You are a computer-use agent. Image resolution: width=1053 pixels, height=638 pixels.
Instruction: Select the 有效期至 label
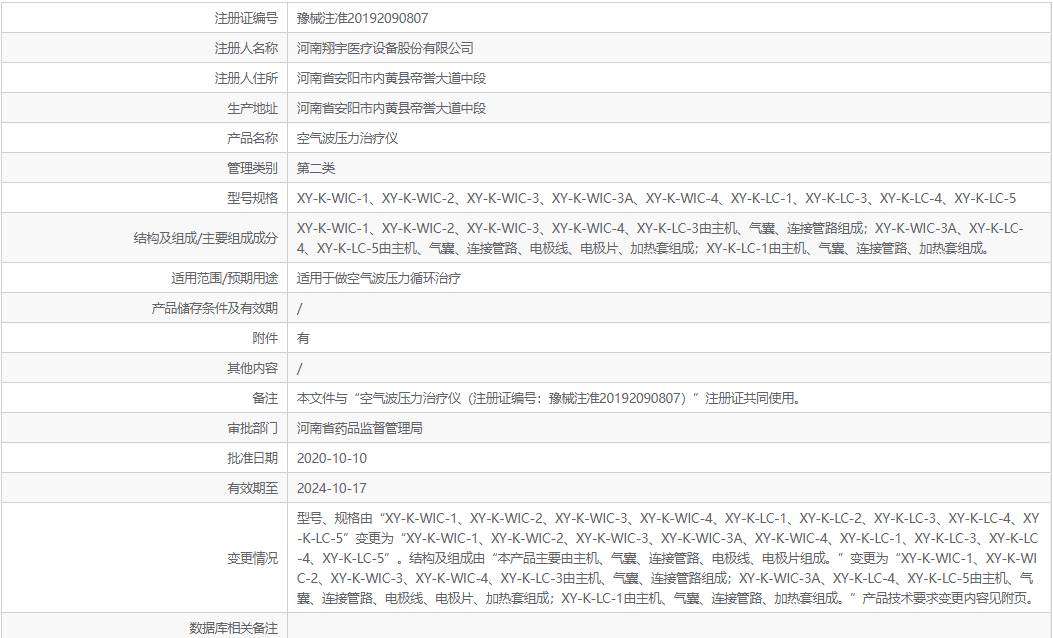pyautogui.click(x=252, y=488)
